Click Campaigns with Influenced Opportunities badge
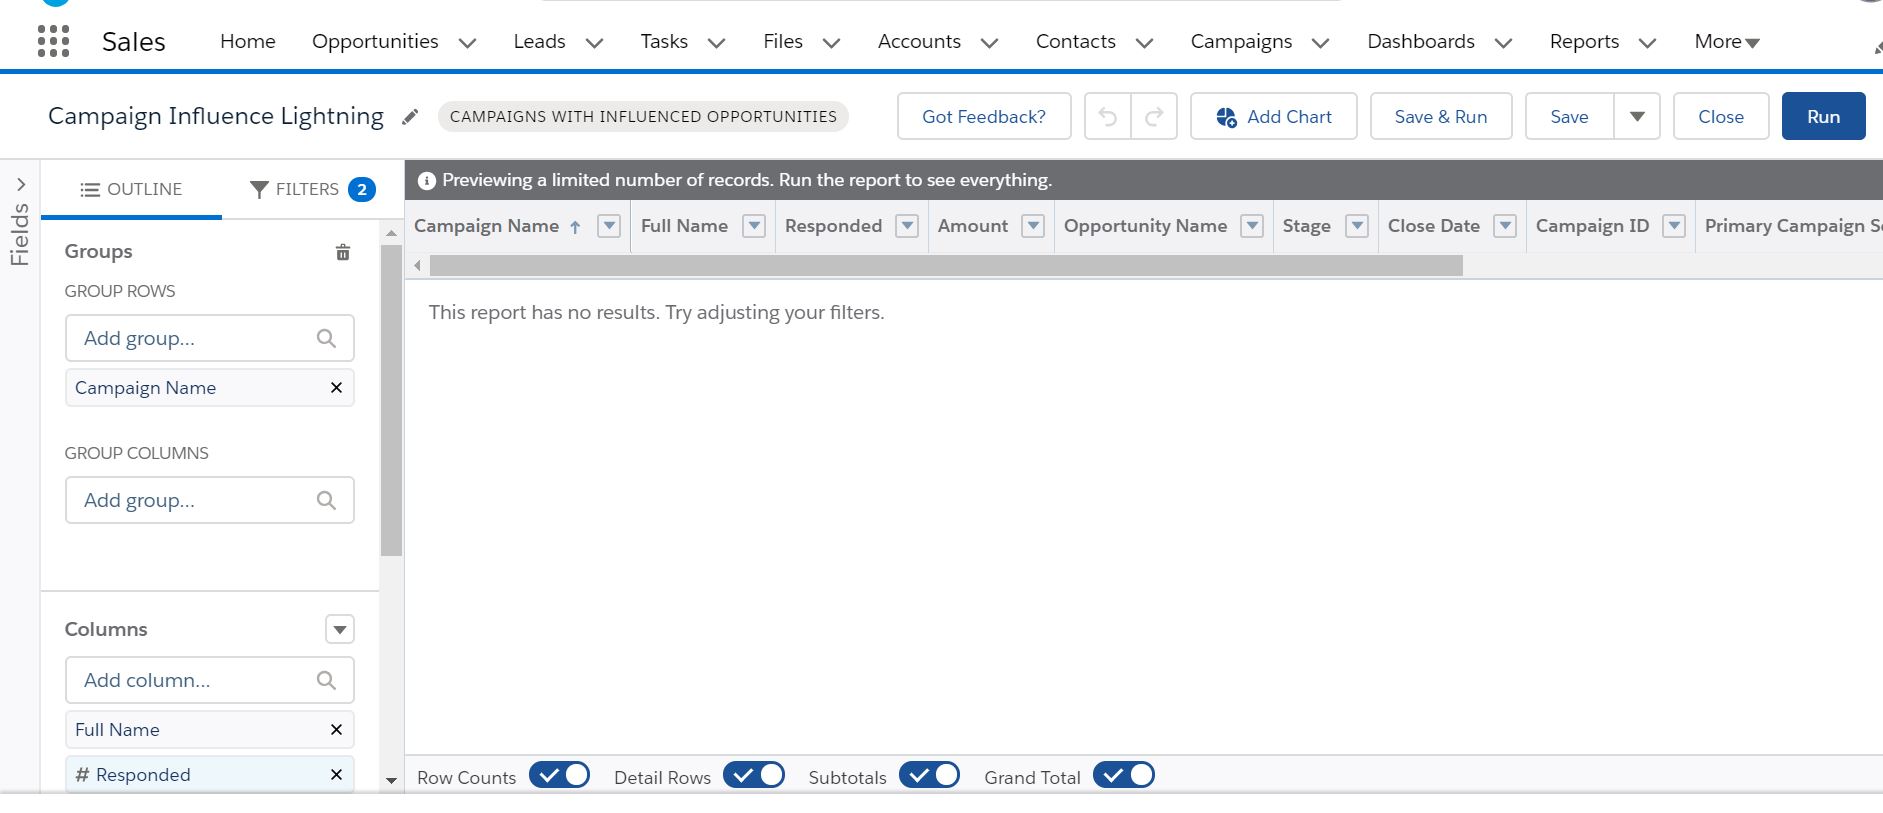Screen dimensions: 1883x813 [643, 117]
